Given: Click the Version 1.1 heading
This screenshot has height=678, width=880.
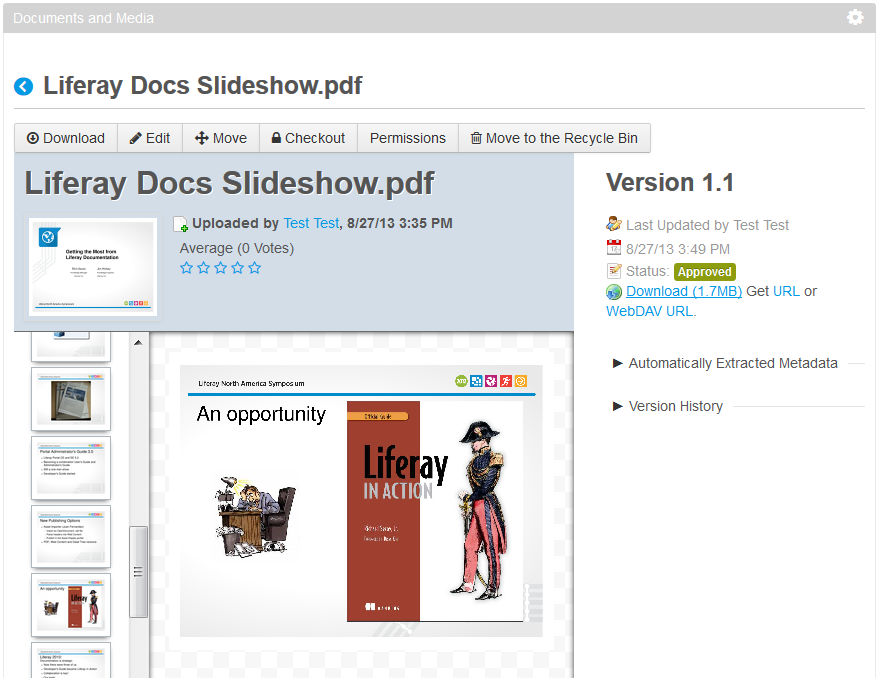Looking at the screenshot, I should point(670,183).
